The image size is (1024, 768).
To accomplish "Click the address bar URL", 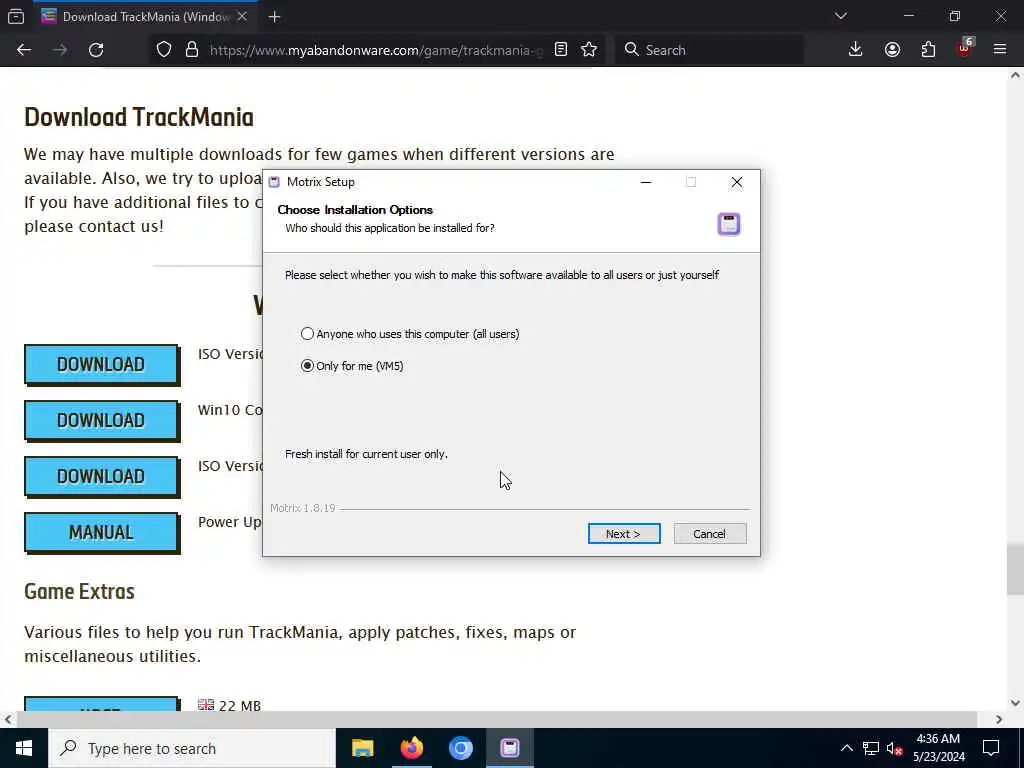I will tap(376, 50).
